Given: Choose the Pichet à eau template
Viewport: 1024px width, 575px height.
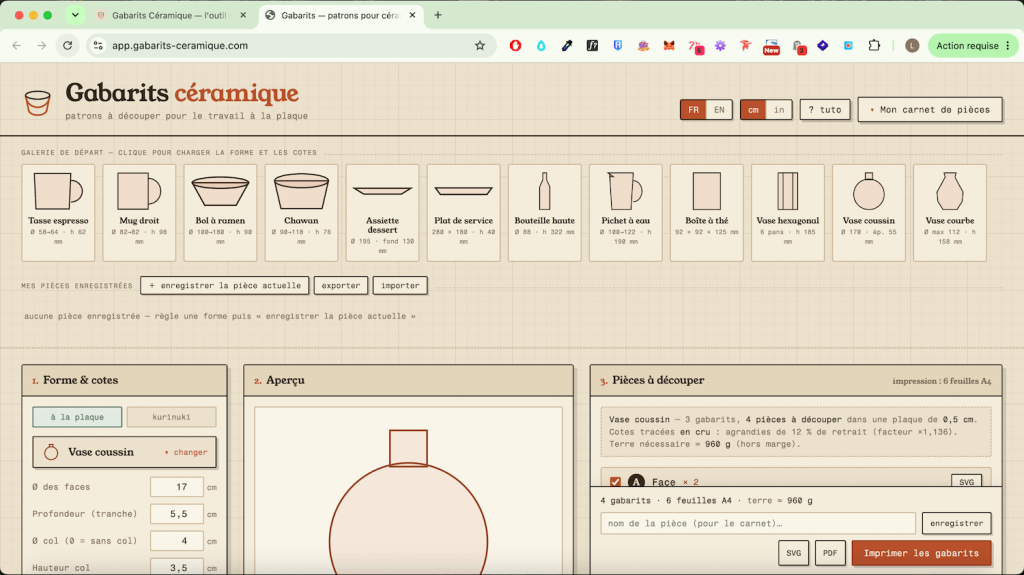Looking at the screenshot, I should pos(625,212).
